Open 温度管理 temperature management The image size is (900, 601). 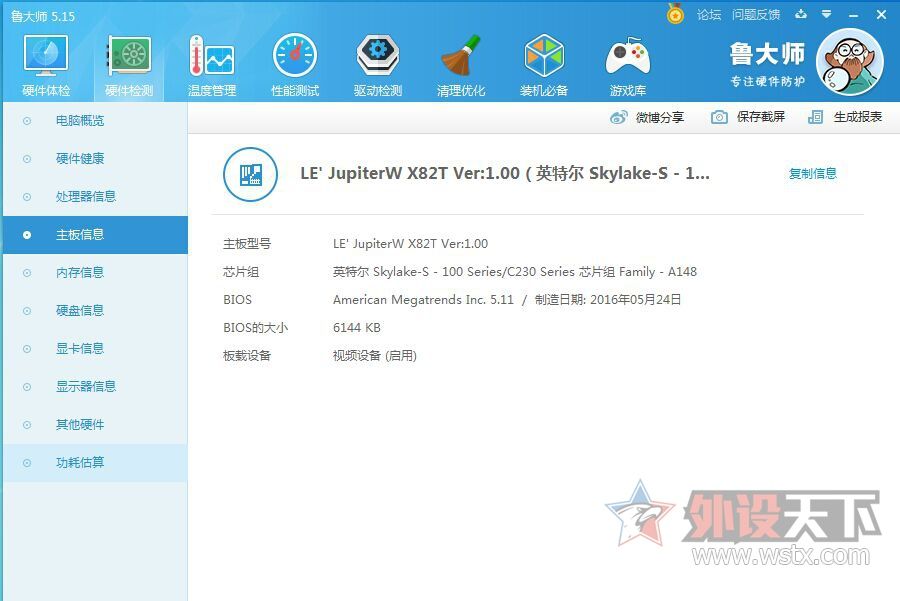click(x=212, y=64)
